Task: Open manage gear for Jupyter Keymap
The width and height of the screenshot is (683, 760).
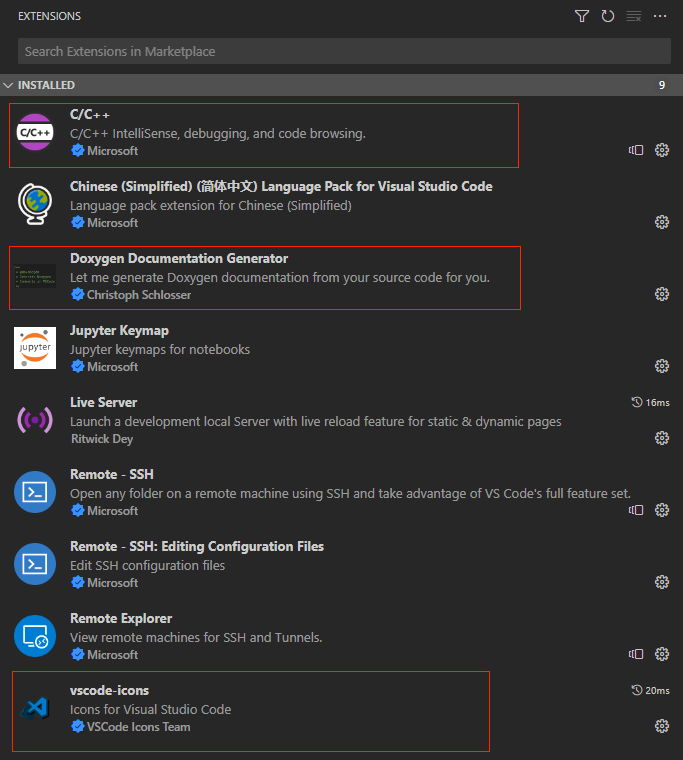Action: click(662, 366)
